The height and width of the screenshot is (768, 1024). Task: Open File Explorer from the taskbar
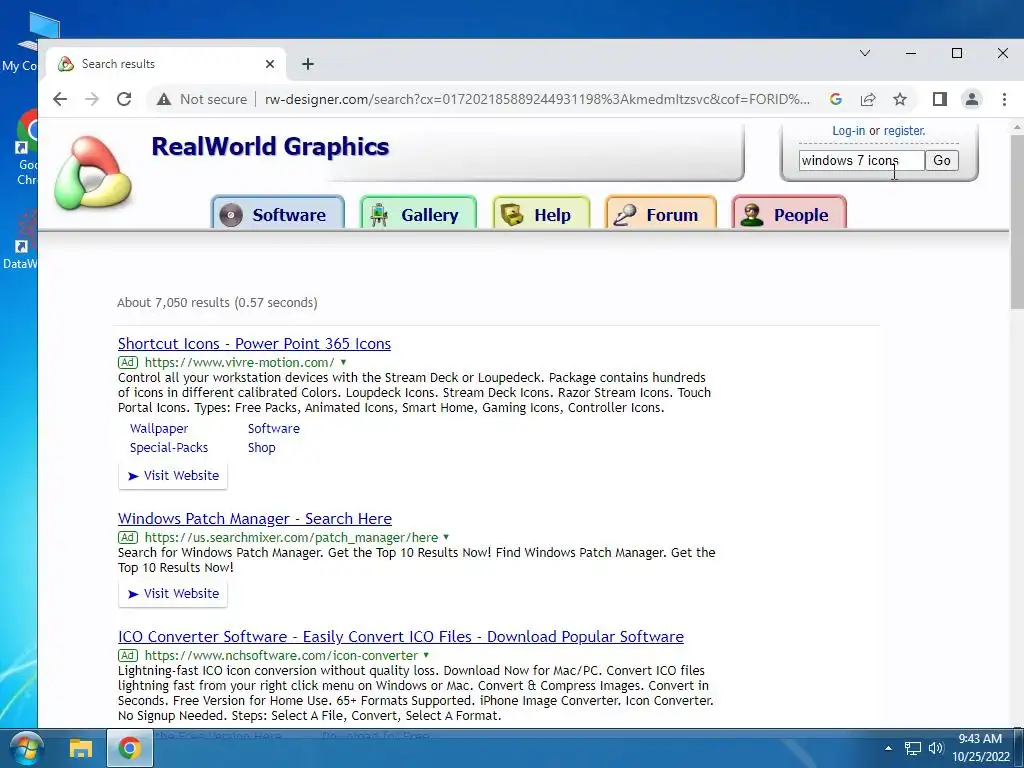tap(81, 748)
